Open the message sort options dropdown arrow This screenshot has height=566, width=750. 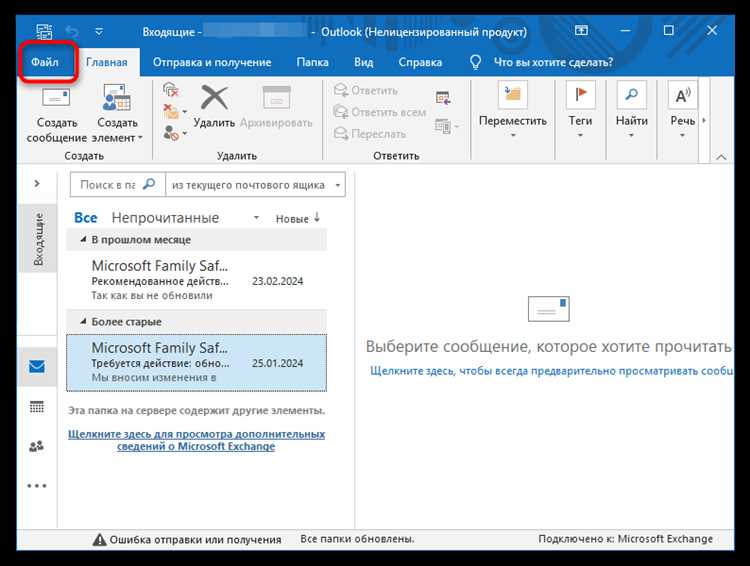point(256,218)
